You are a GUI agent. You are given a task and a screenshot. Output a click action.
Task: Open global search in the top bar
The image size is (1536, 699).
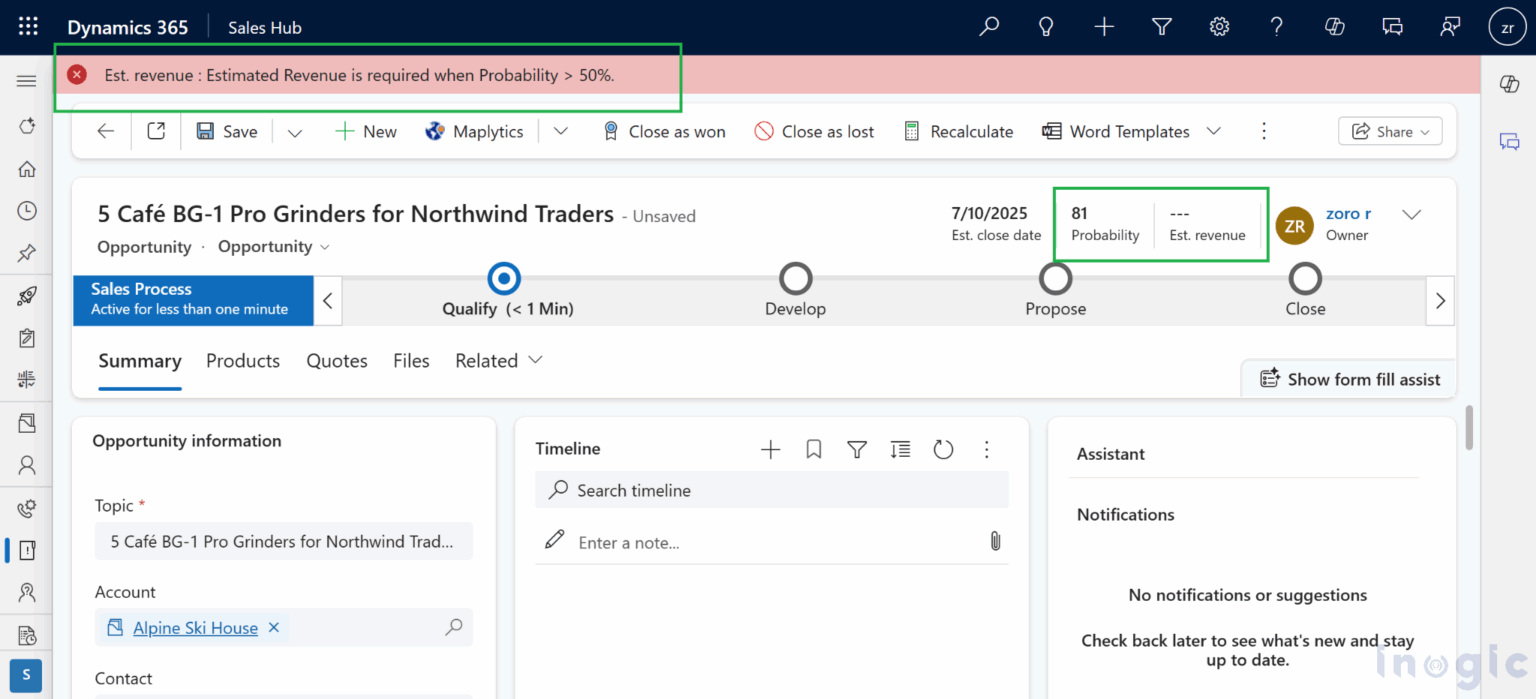point(988,27)
